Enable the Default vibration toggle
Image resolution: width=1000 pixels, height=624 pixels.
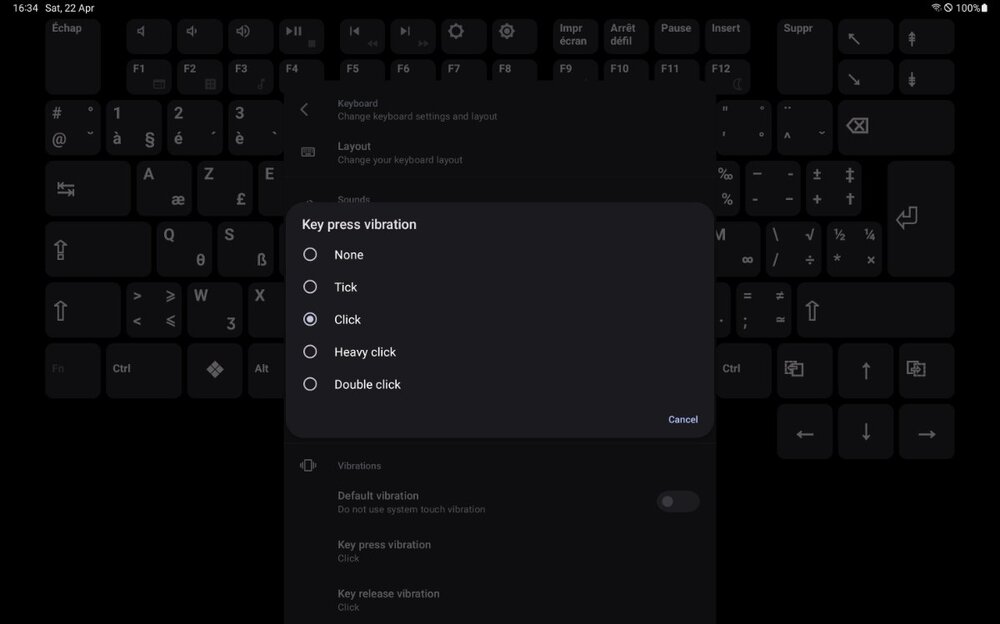point(678,501)
